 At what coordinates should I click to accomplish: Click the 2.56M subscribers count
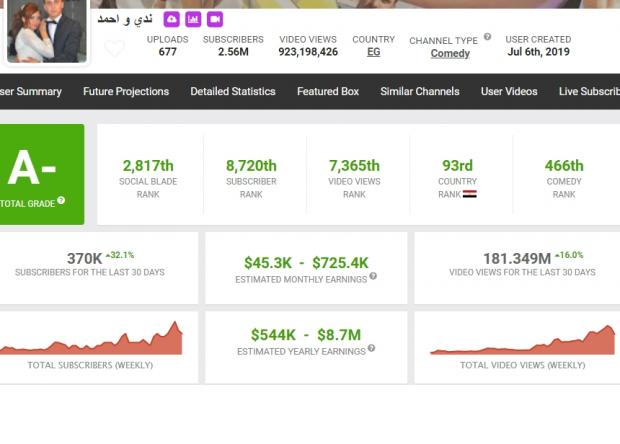click(233, 52)
